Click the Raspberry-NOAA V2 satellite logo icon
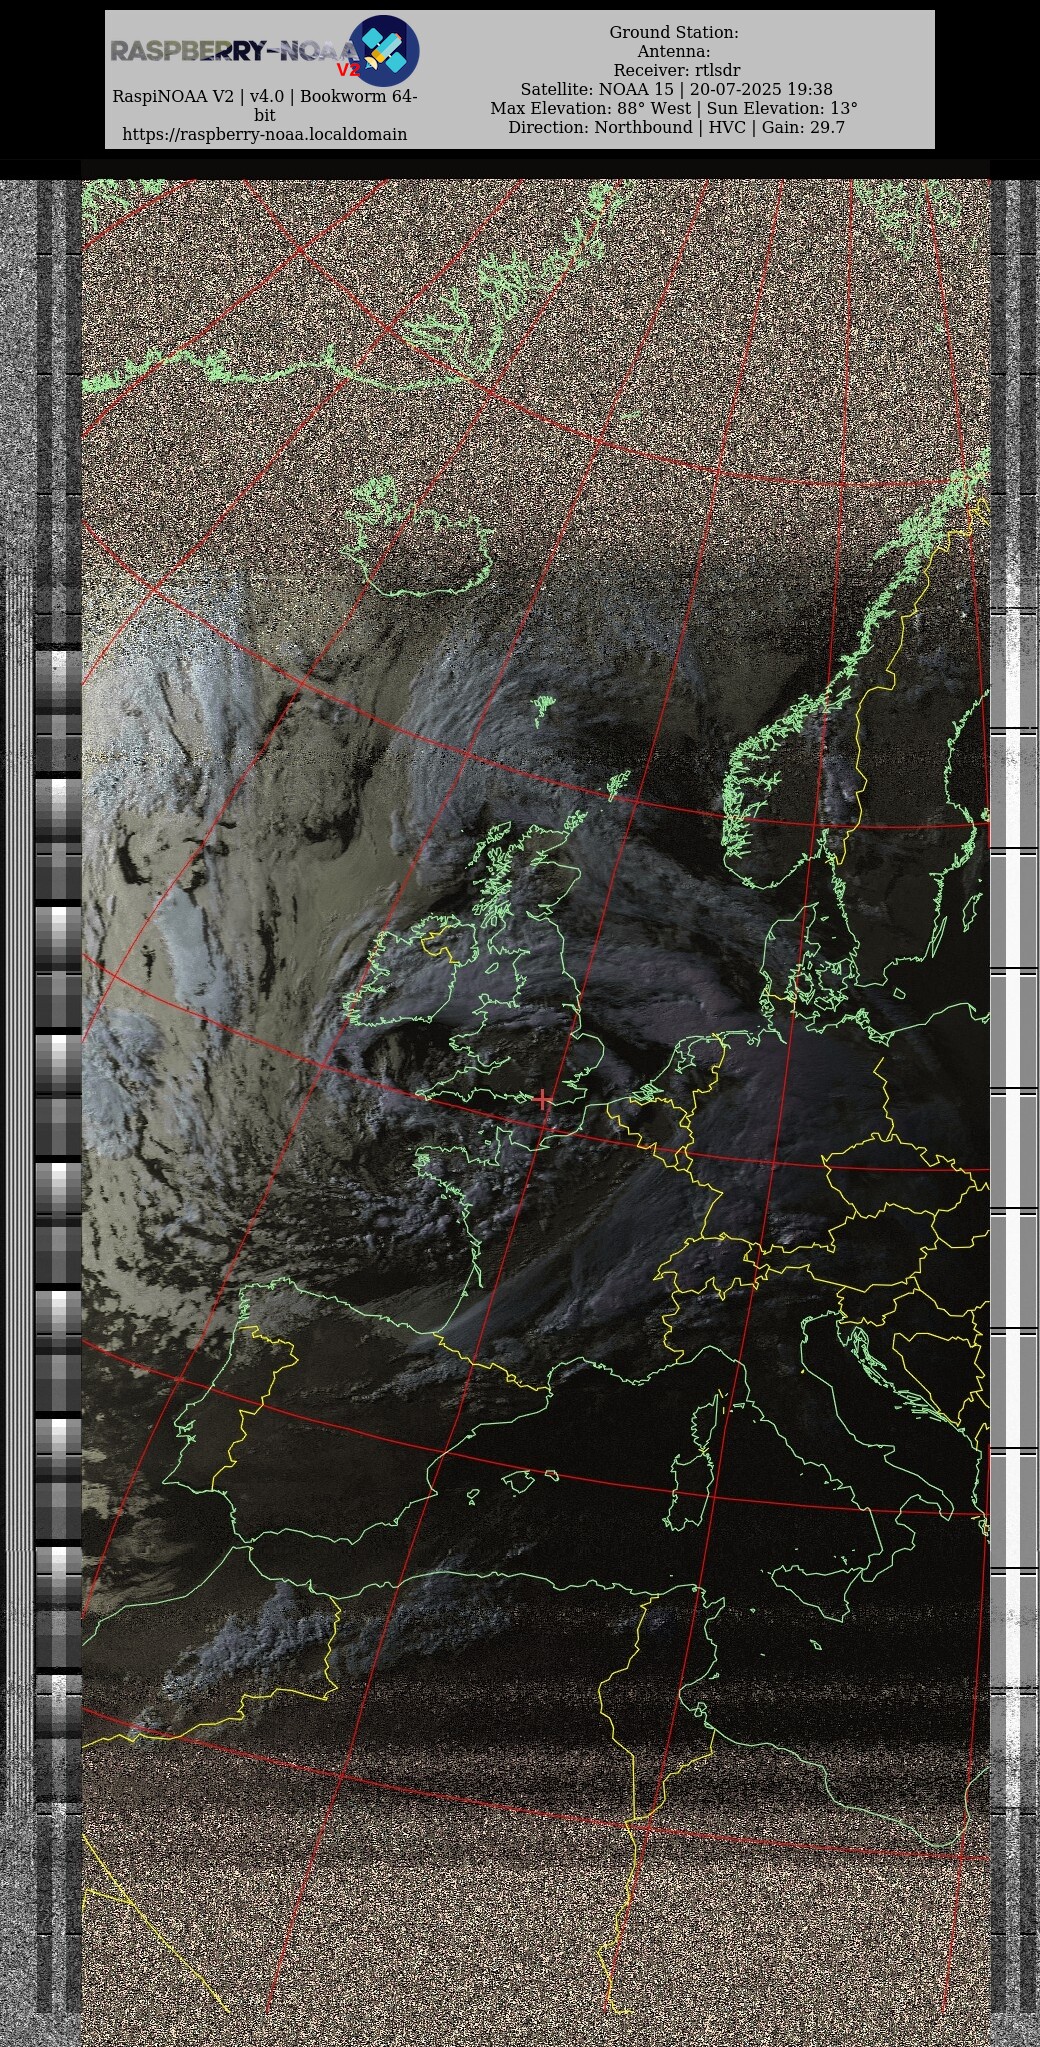This screenshot has height=2047, width=1040. click(383, 50)
